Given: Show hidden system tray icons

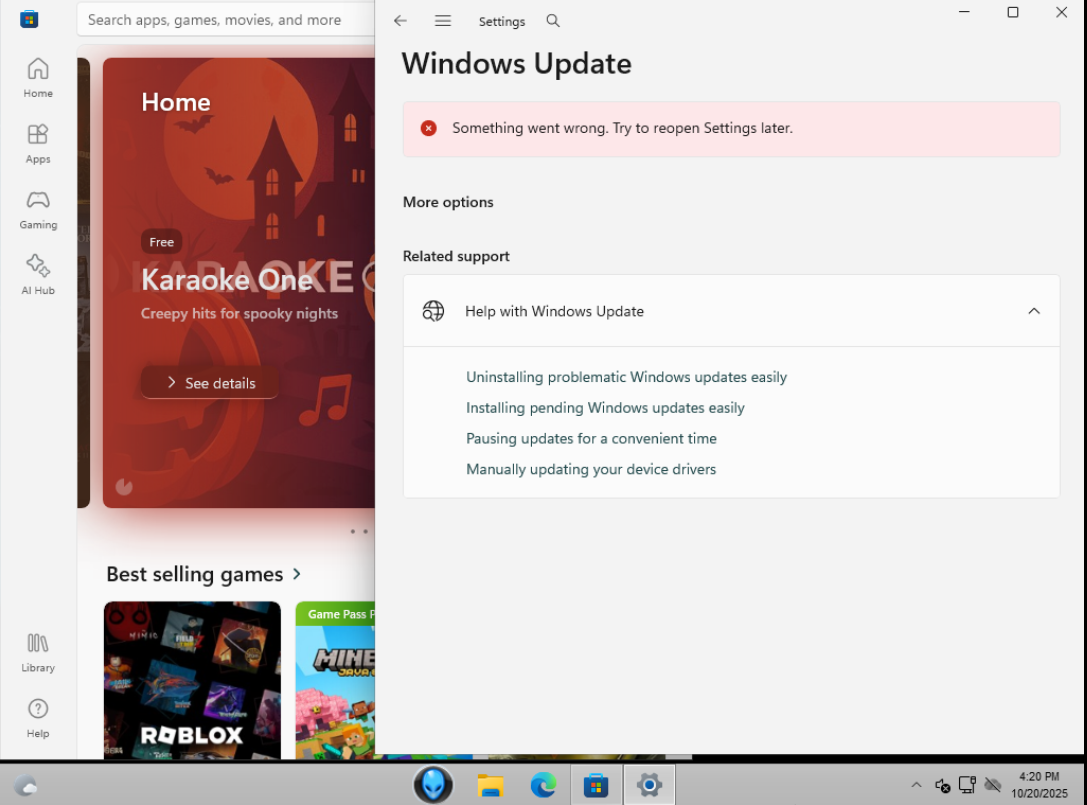Looking at the screenshot, I should coord(916,785).
